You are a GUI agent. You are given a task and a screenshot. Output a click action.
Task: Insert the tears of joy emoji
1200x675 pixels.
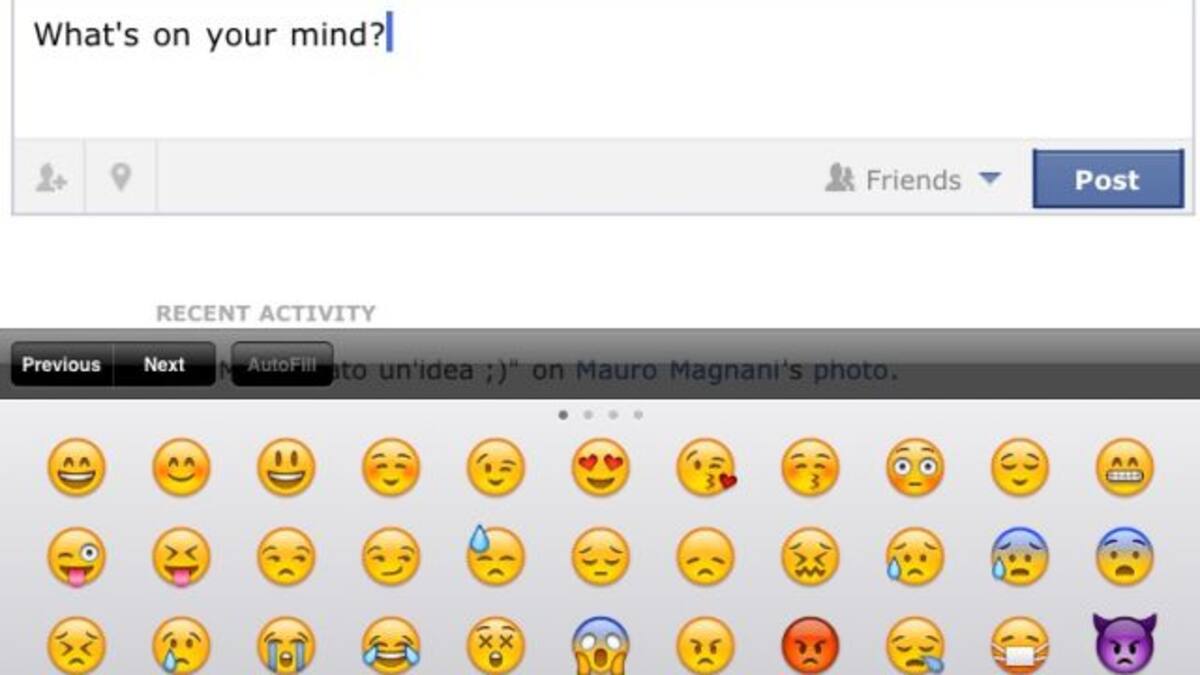391,646
